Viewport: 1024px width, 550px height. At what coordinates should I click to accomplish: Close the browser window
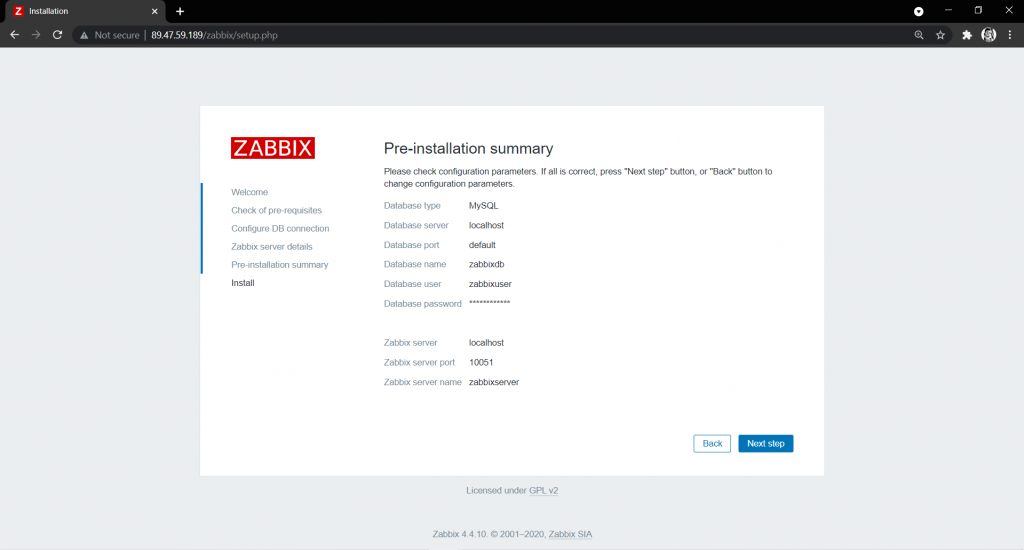[1008, 10]
